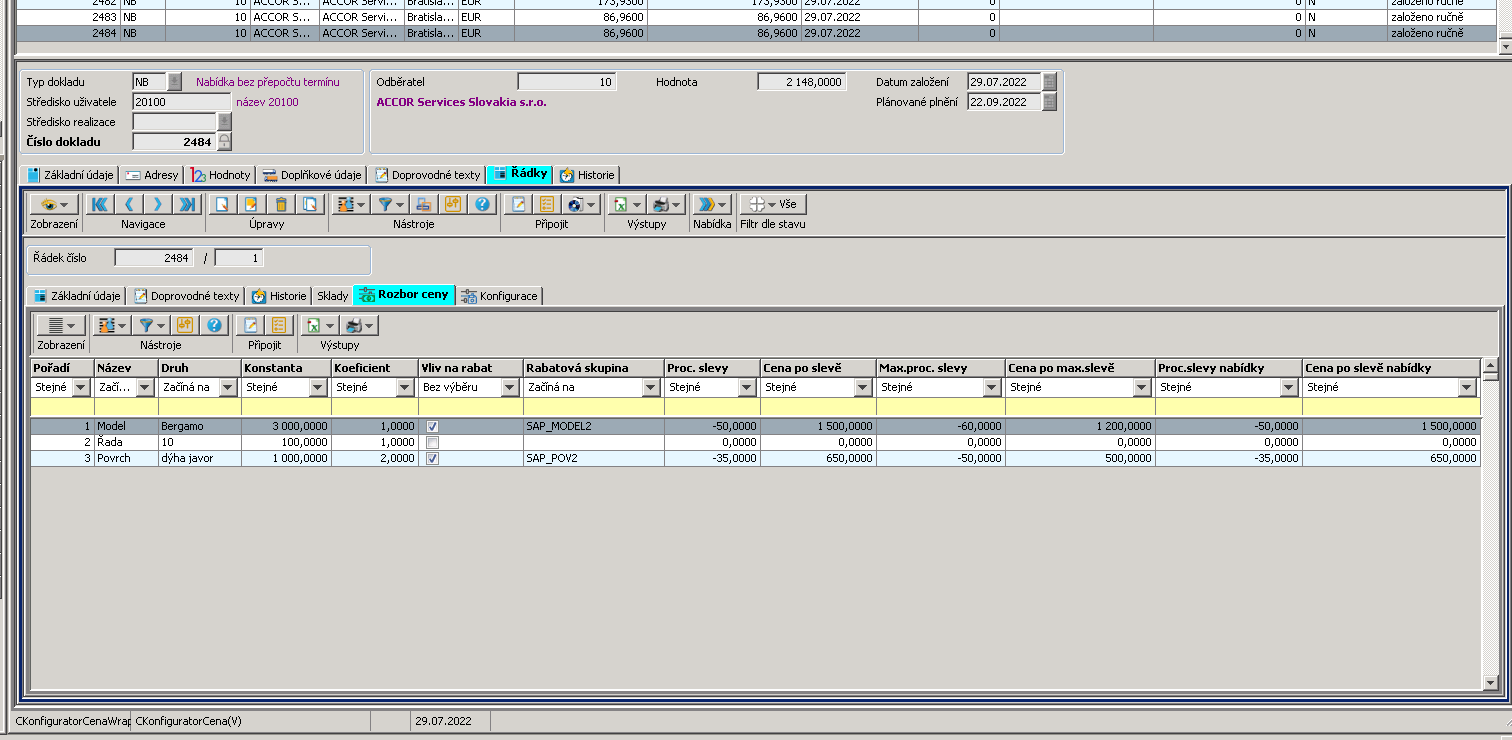The width and height of the screenshot is (1512, 740).
Task: Expand the Rabatová skupina filter dropdown
Action: pyautogui.click(x=654, y=388)
